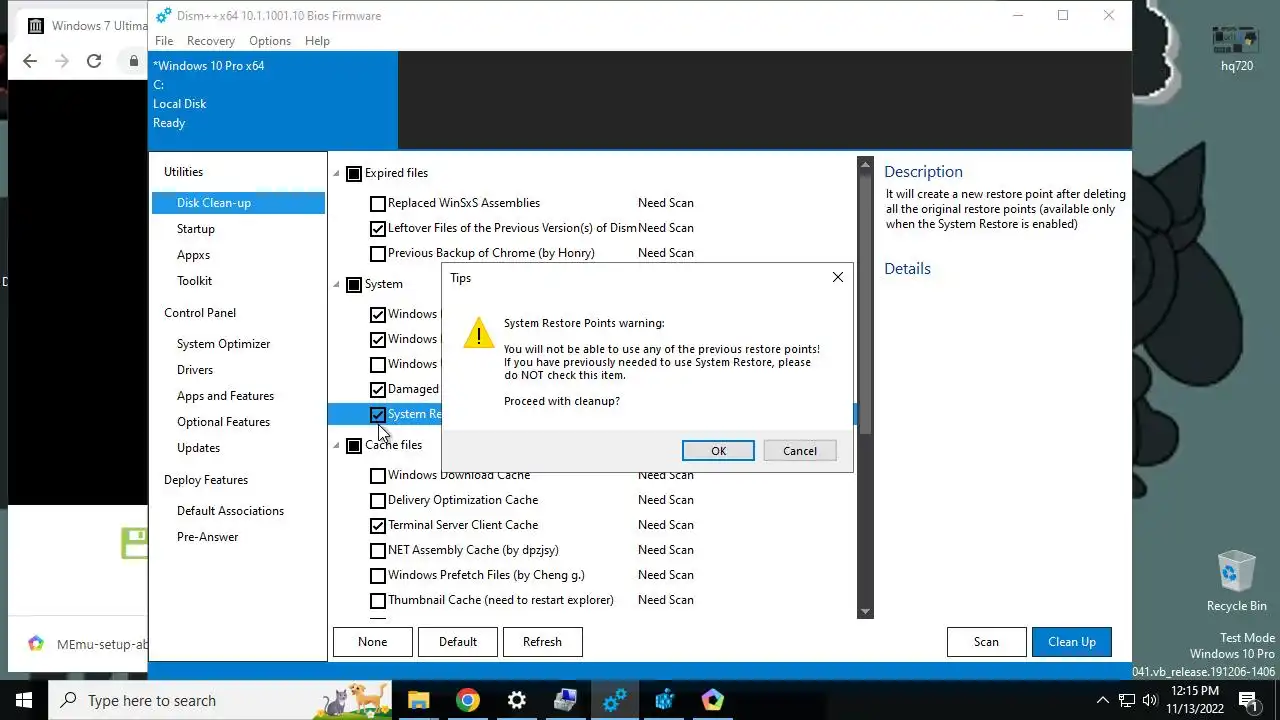
Task: Collapse the System group
Action: pyautogui.click(x=337, y=284)
